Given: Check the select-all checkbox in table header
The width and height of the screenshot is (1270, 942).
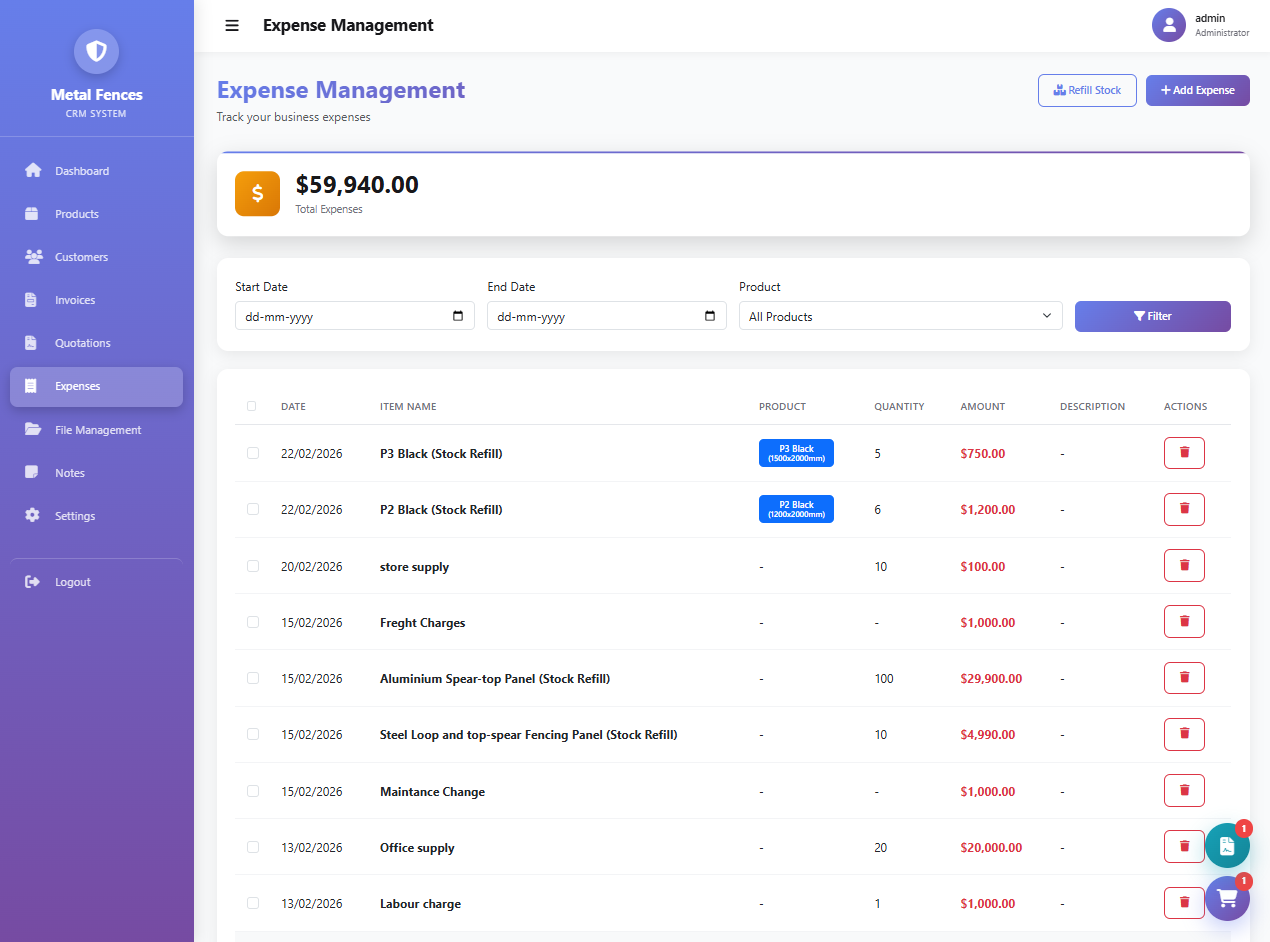Looking at the screenshot, I should pyautogui.click(x=252, y=406).
